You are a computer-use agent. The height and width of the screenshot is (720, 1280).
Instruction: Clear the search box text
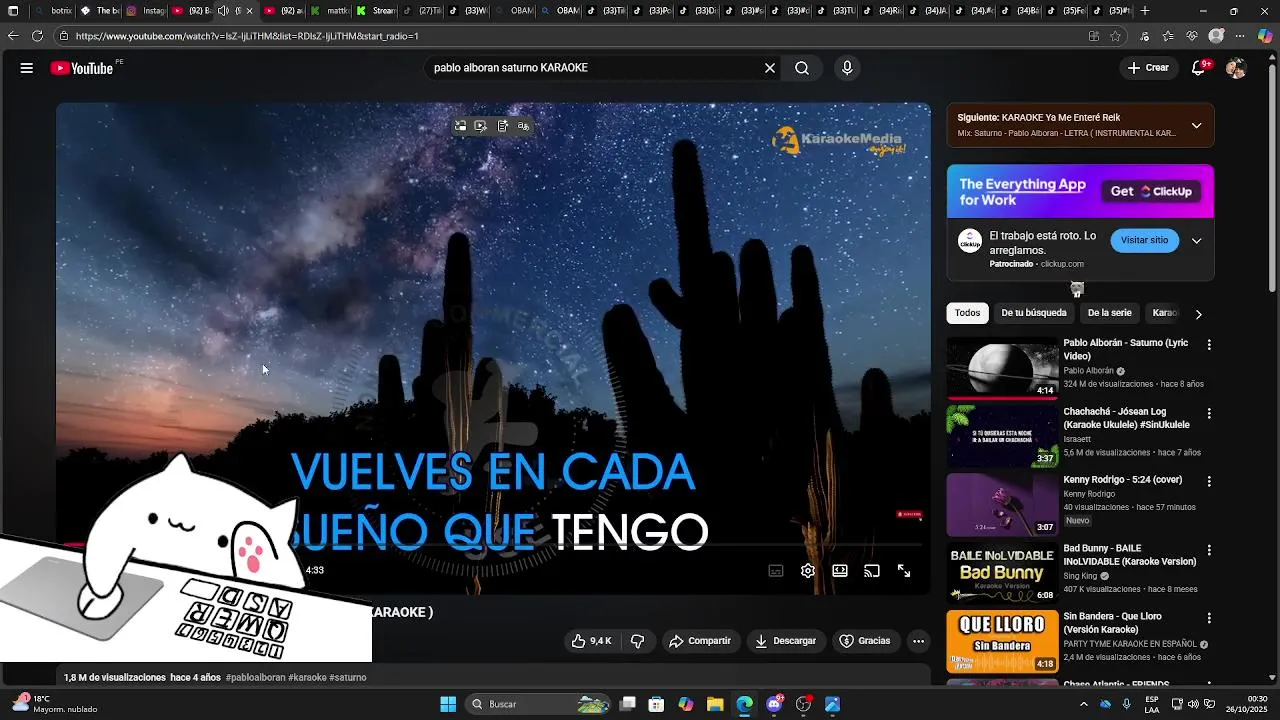click(770, 68)
